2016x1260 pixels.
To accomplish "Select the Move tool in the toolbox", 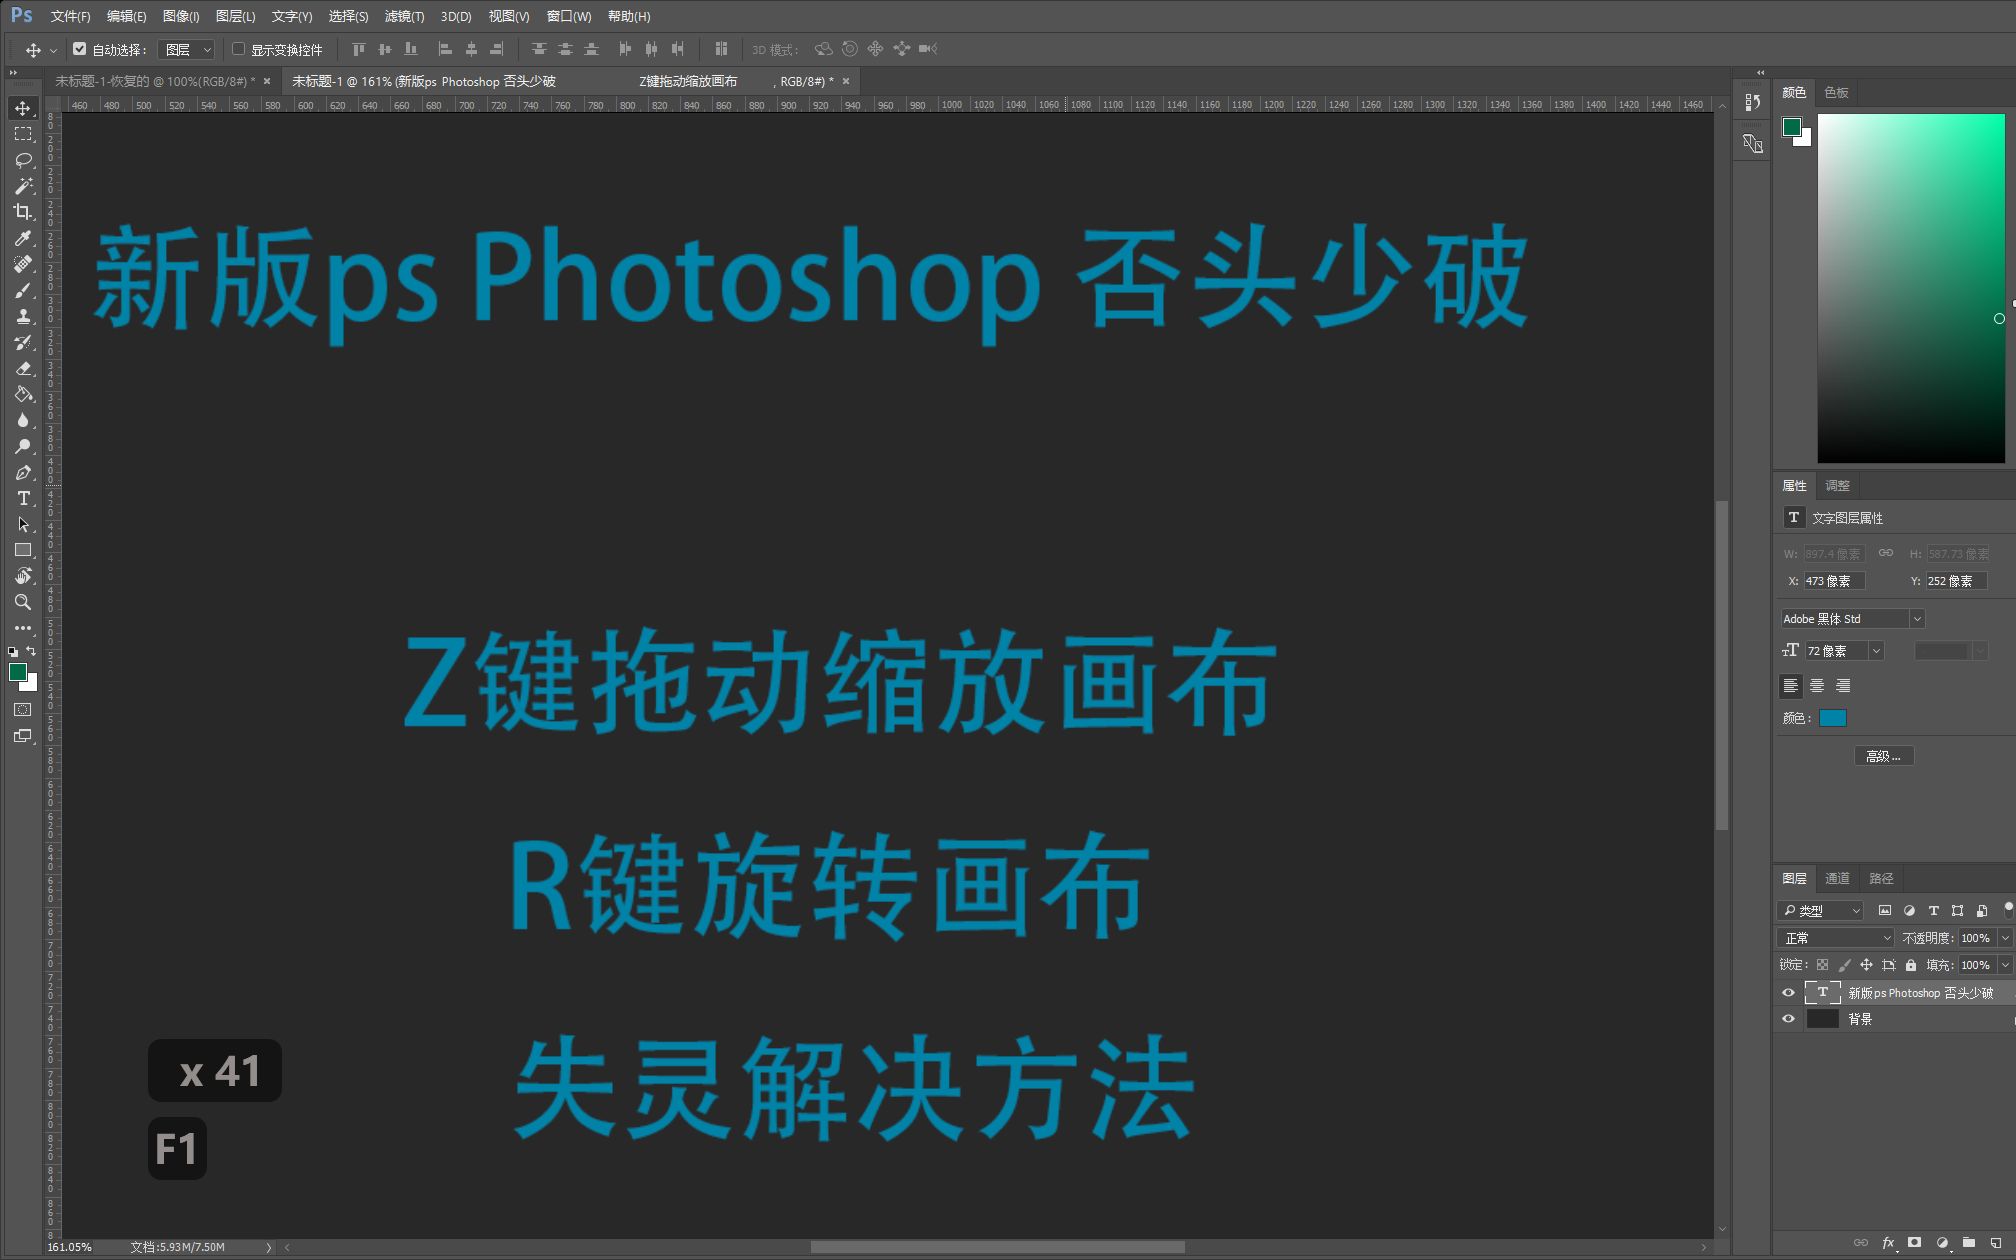I will (23, 108).
